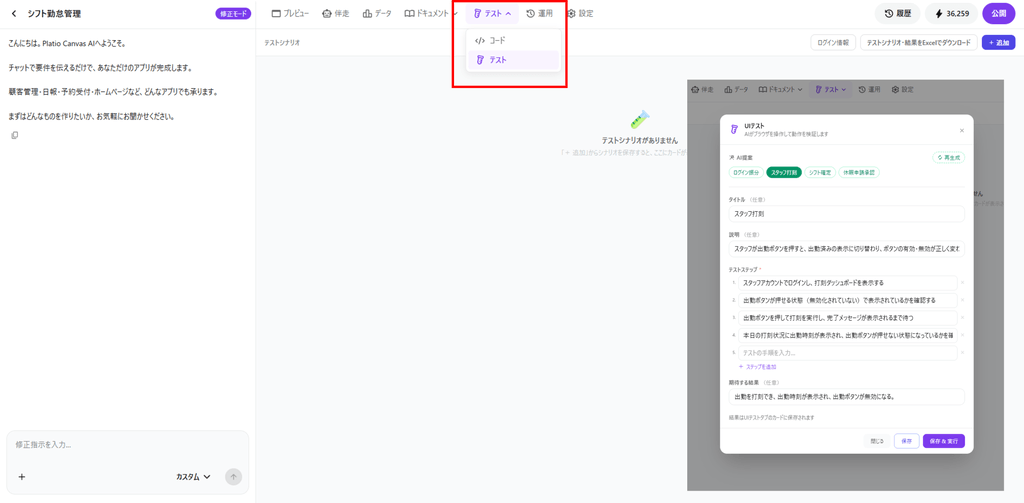Click the + 追加 button

(x=999, y=42)
